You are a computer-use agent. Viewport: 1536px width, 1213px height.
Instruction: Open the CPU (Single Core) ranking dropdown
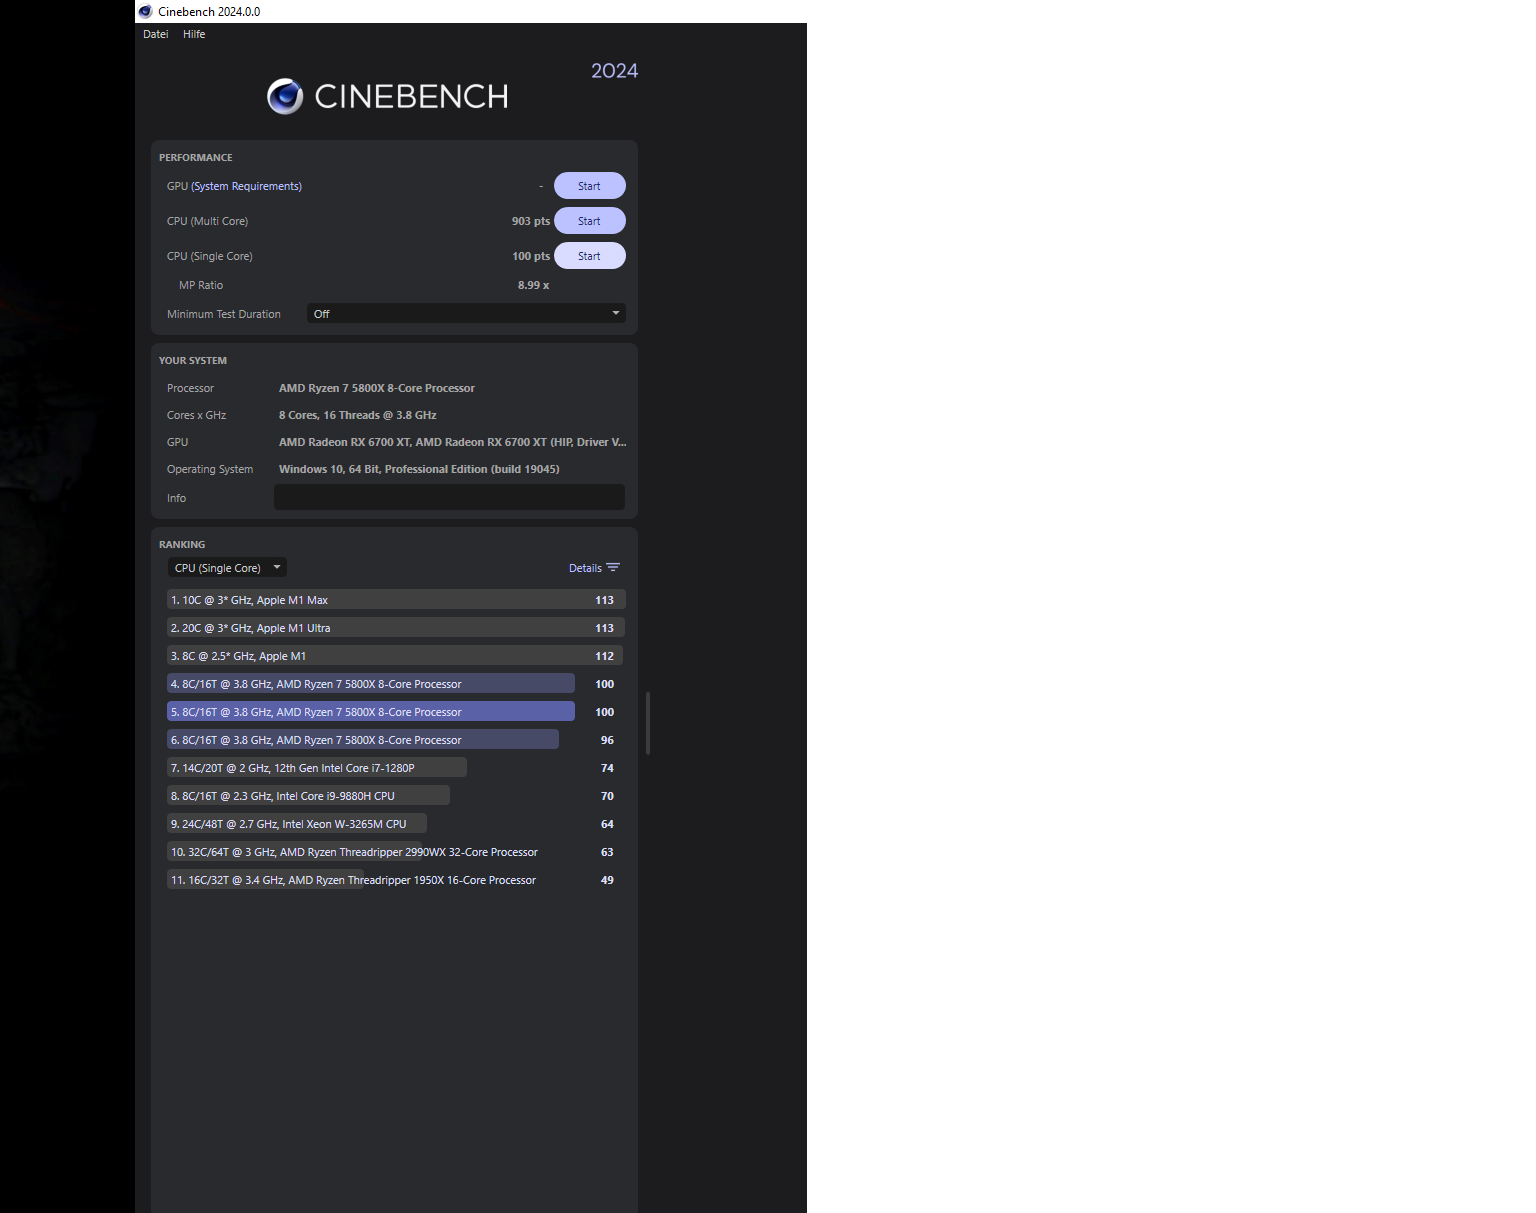[227, 567]
